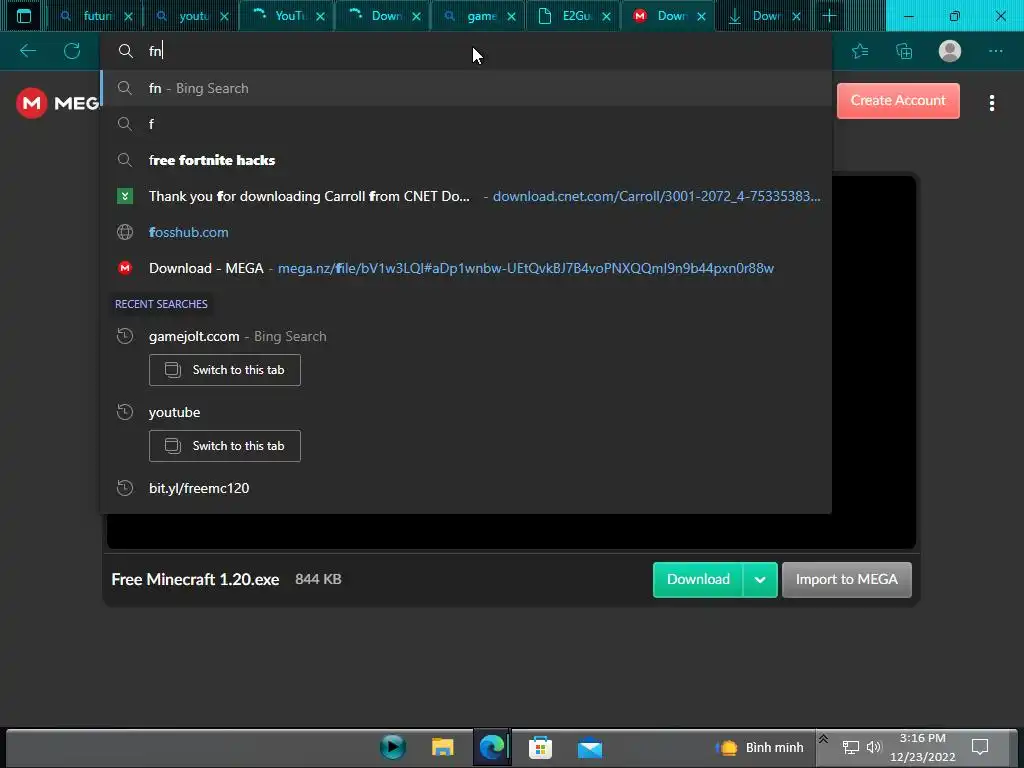
Task: Click the MEGA logo on the page
Action: (x=57, y=103)
